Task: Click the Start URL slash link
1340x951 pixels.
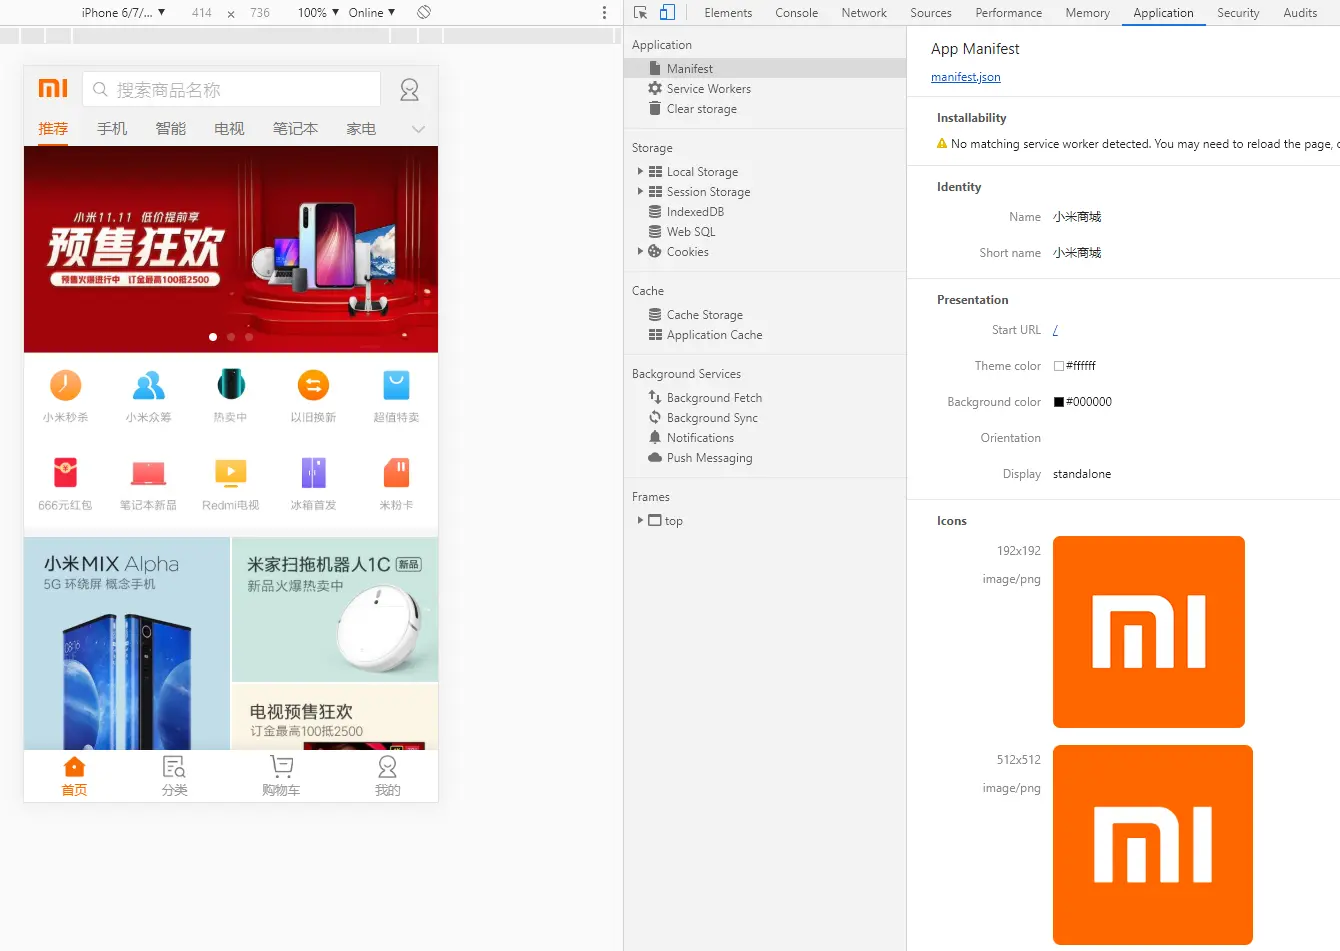Action: (1056, 330)
